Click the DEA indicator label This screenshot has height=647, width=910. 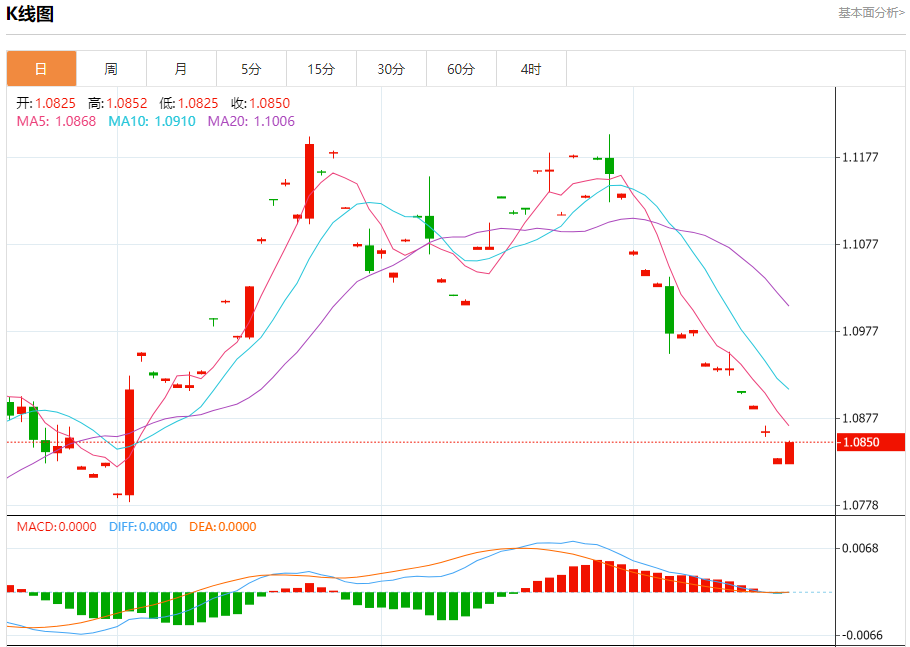click(x=223, y=527)
